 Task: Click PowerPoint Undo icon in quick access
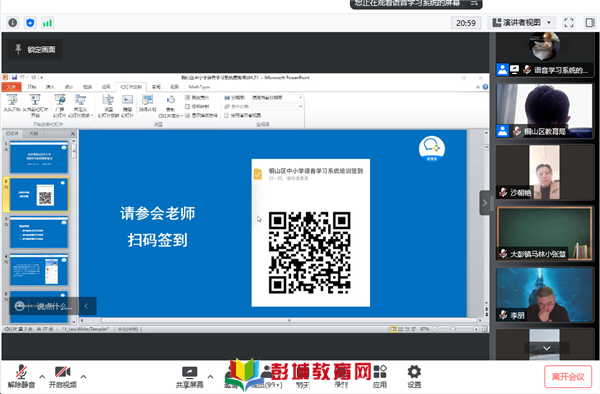[23, 77]
